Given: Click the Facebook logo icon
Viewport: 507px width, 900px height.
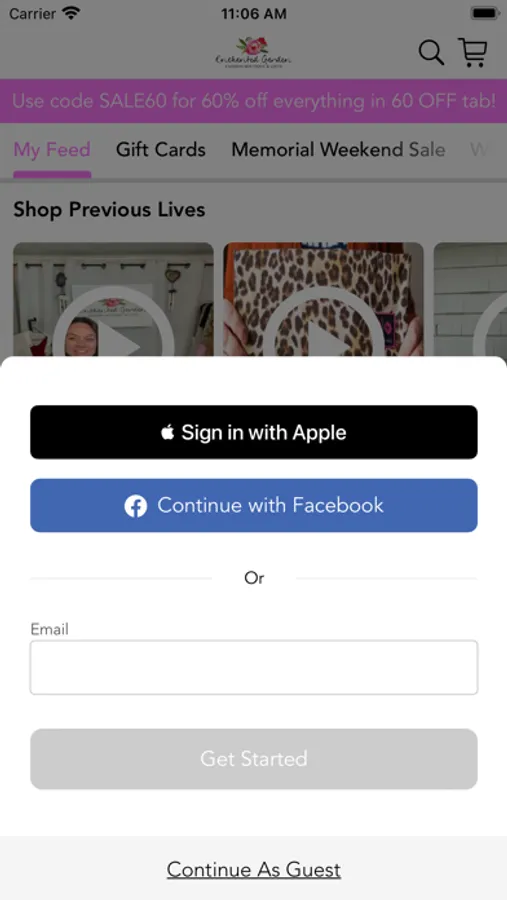Looking at the screenshot, I should coord(136,506).
